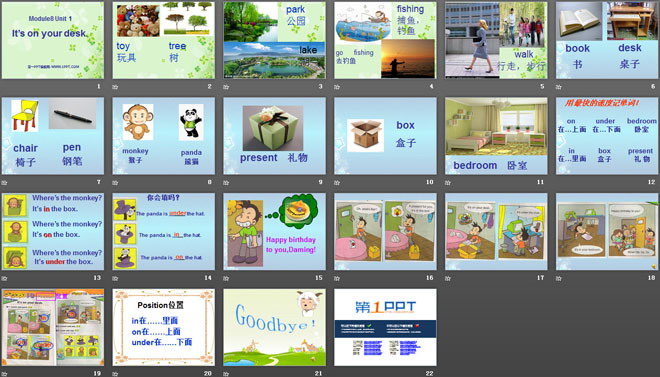Click the animation star under the Position slide 20
Screen dimensions: 660x377
[115, 373]
